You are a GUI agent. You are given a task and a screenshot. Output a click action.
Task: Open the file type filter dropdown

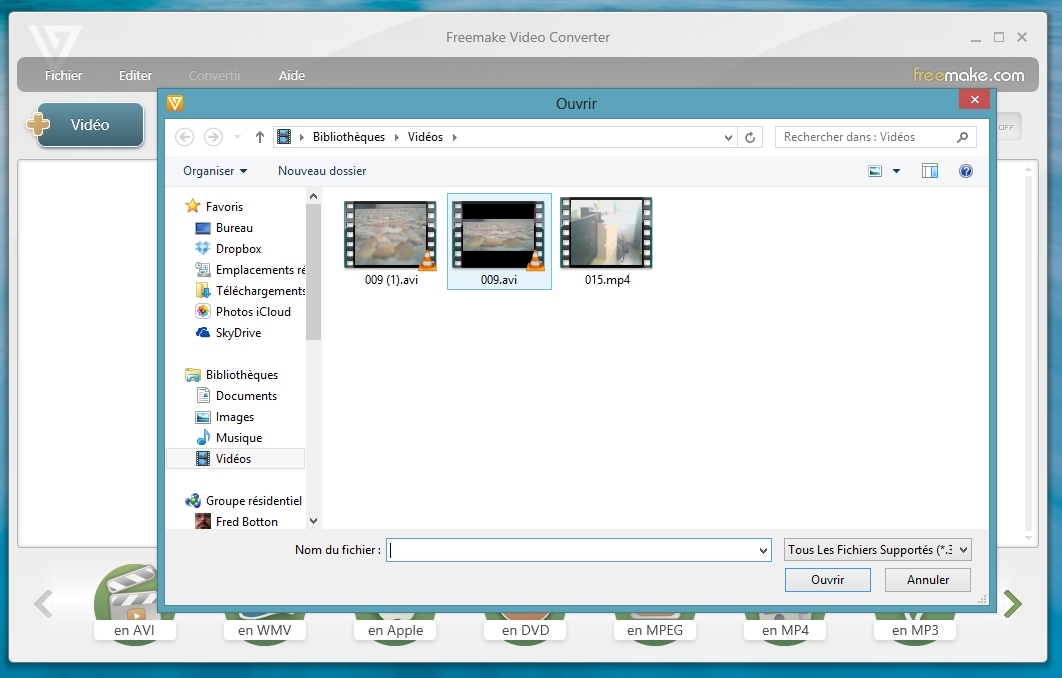click(878, 549)
